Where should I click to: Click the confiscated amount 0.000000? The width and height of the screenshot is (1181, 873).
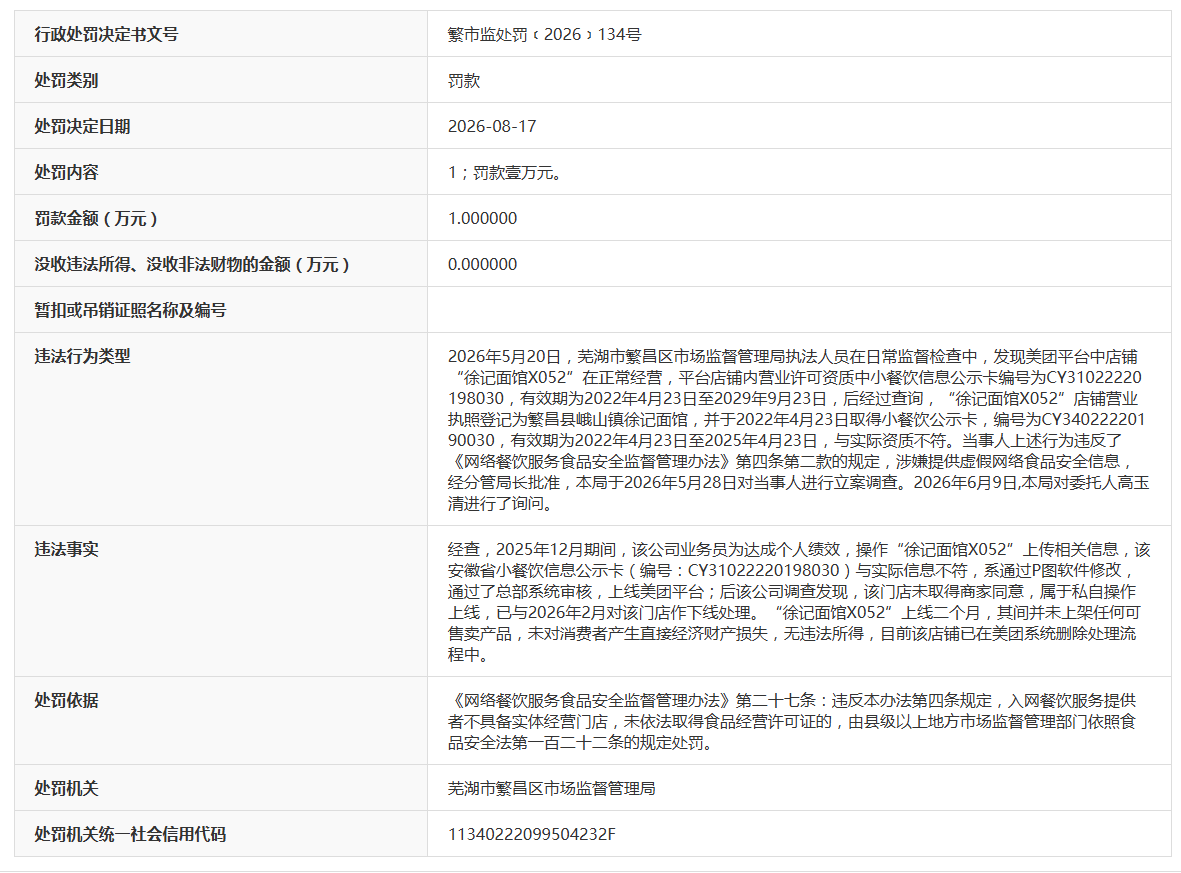(482, 264)
